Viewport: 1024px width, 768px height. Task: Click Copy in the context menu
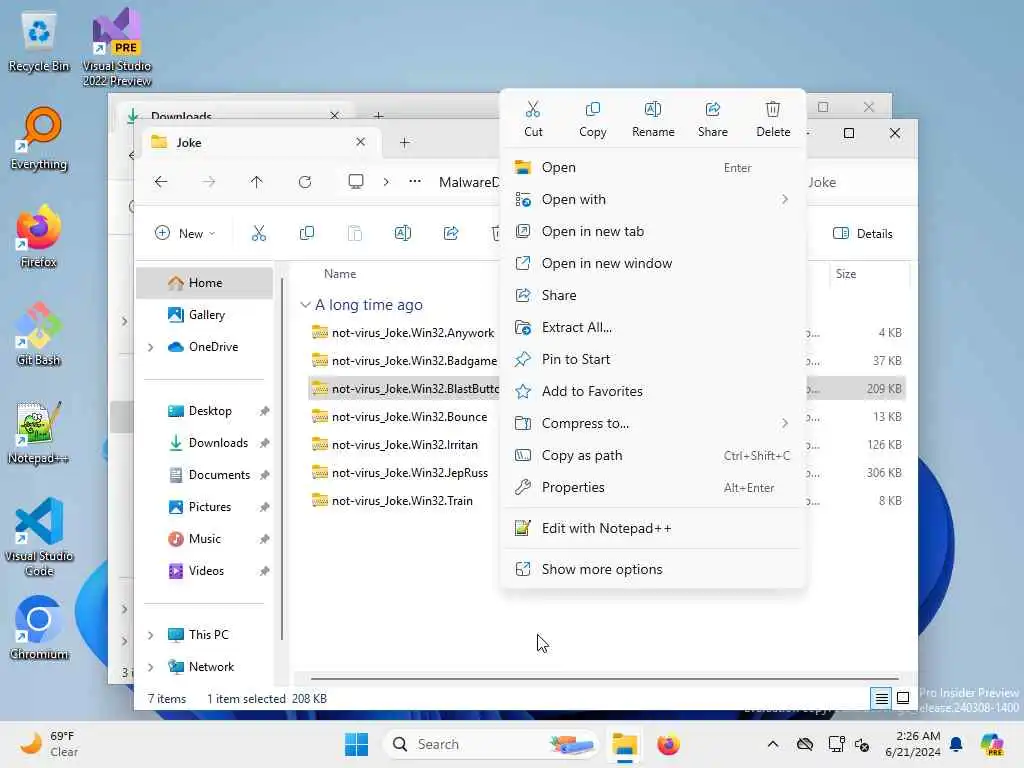click(x=592, y=120)
